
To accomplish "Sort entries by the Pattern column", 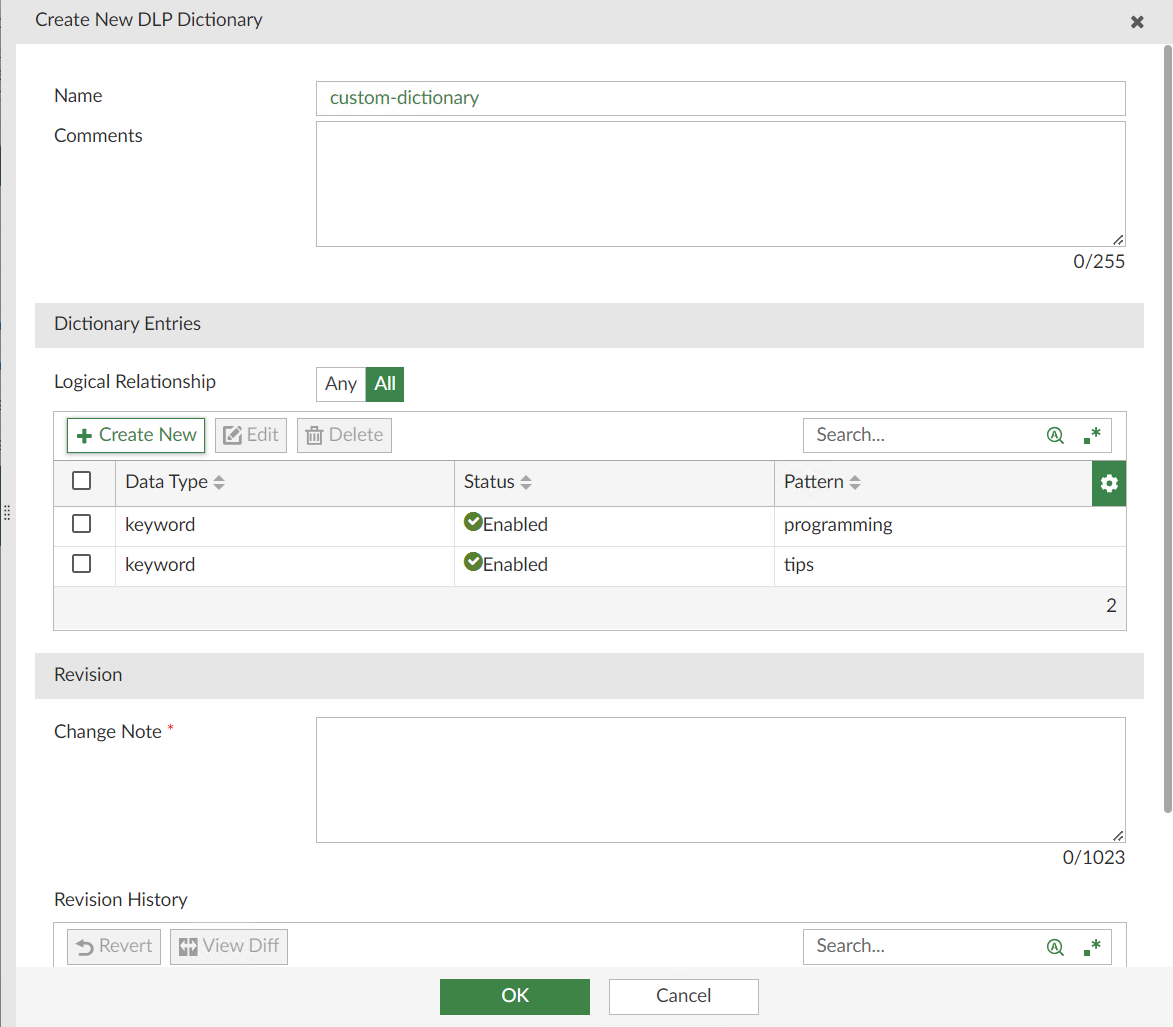I will coord(855,481).
